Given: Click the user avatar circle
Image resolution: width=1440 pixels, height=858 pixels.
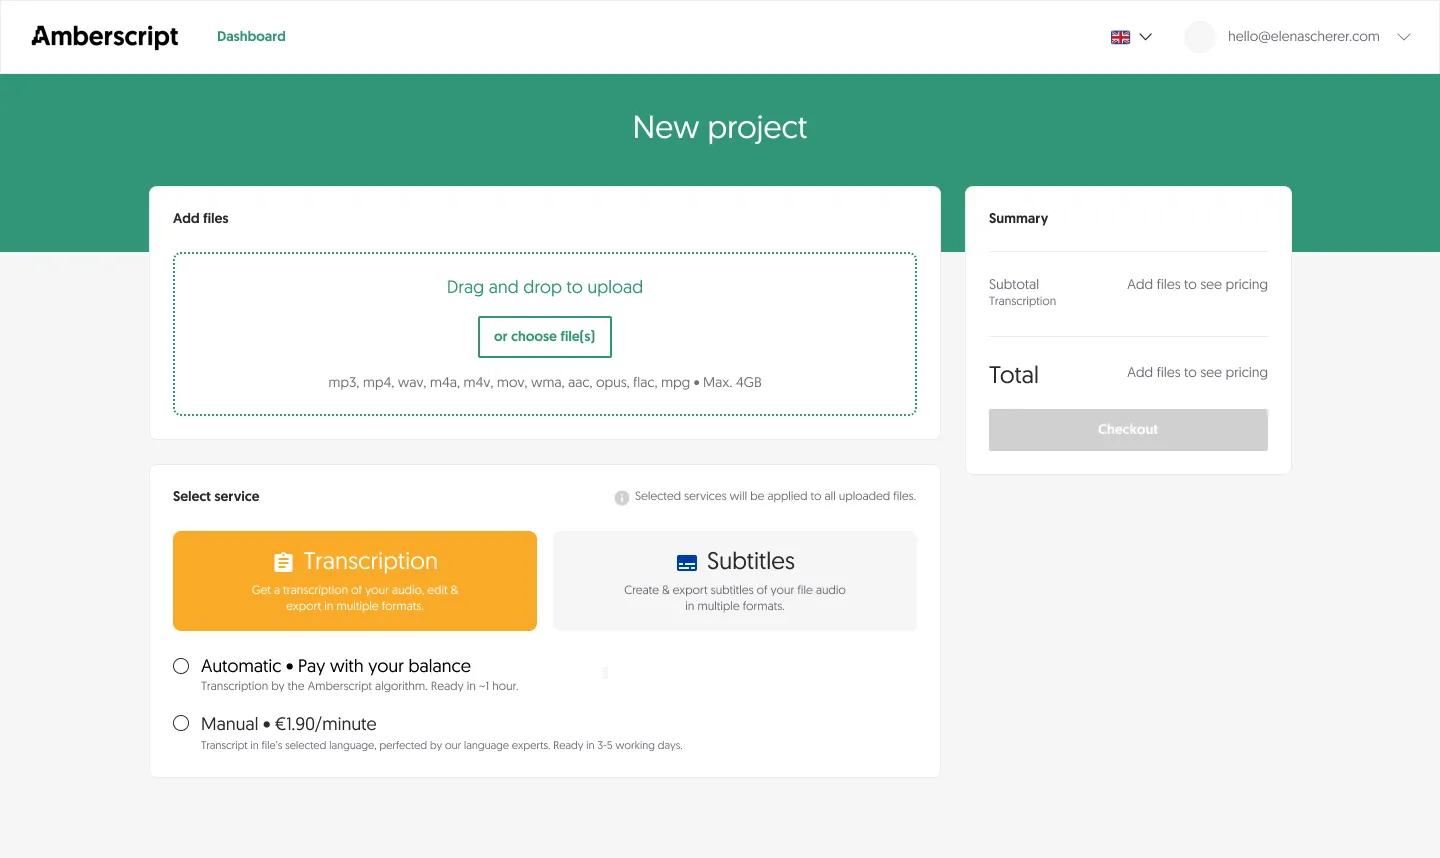Looking at the screenshot, I should tap(1200, 37).
